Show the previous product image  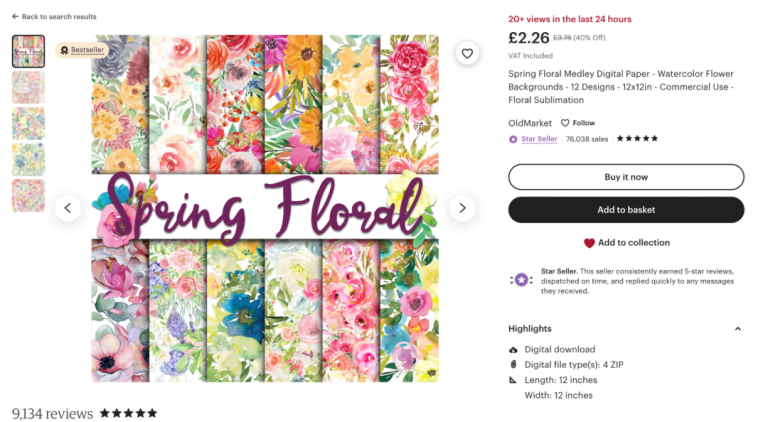[68, 208]
